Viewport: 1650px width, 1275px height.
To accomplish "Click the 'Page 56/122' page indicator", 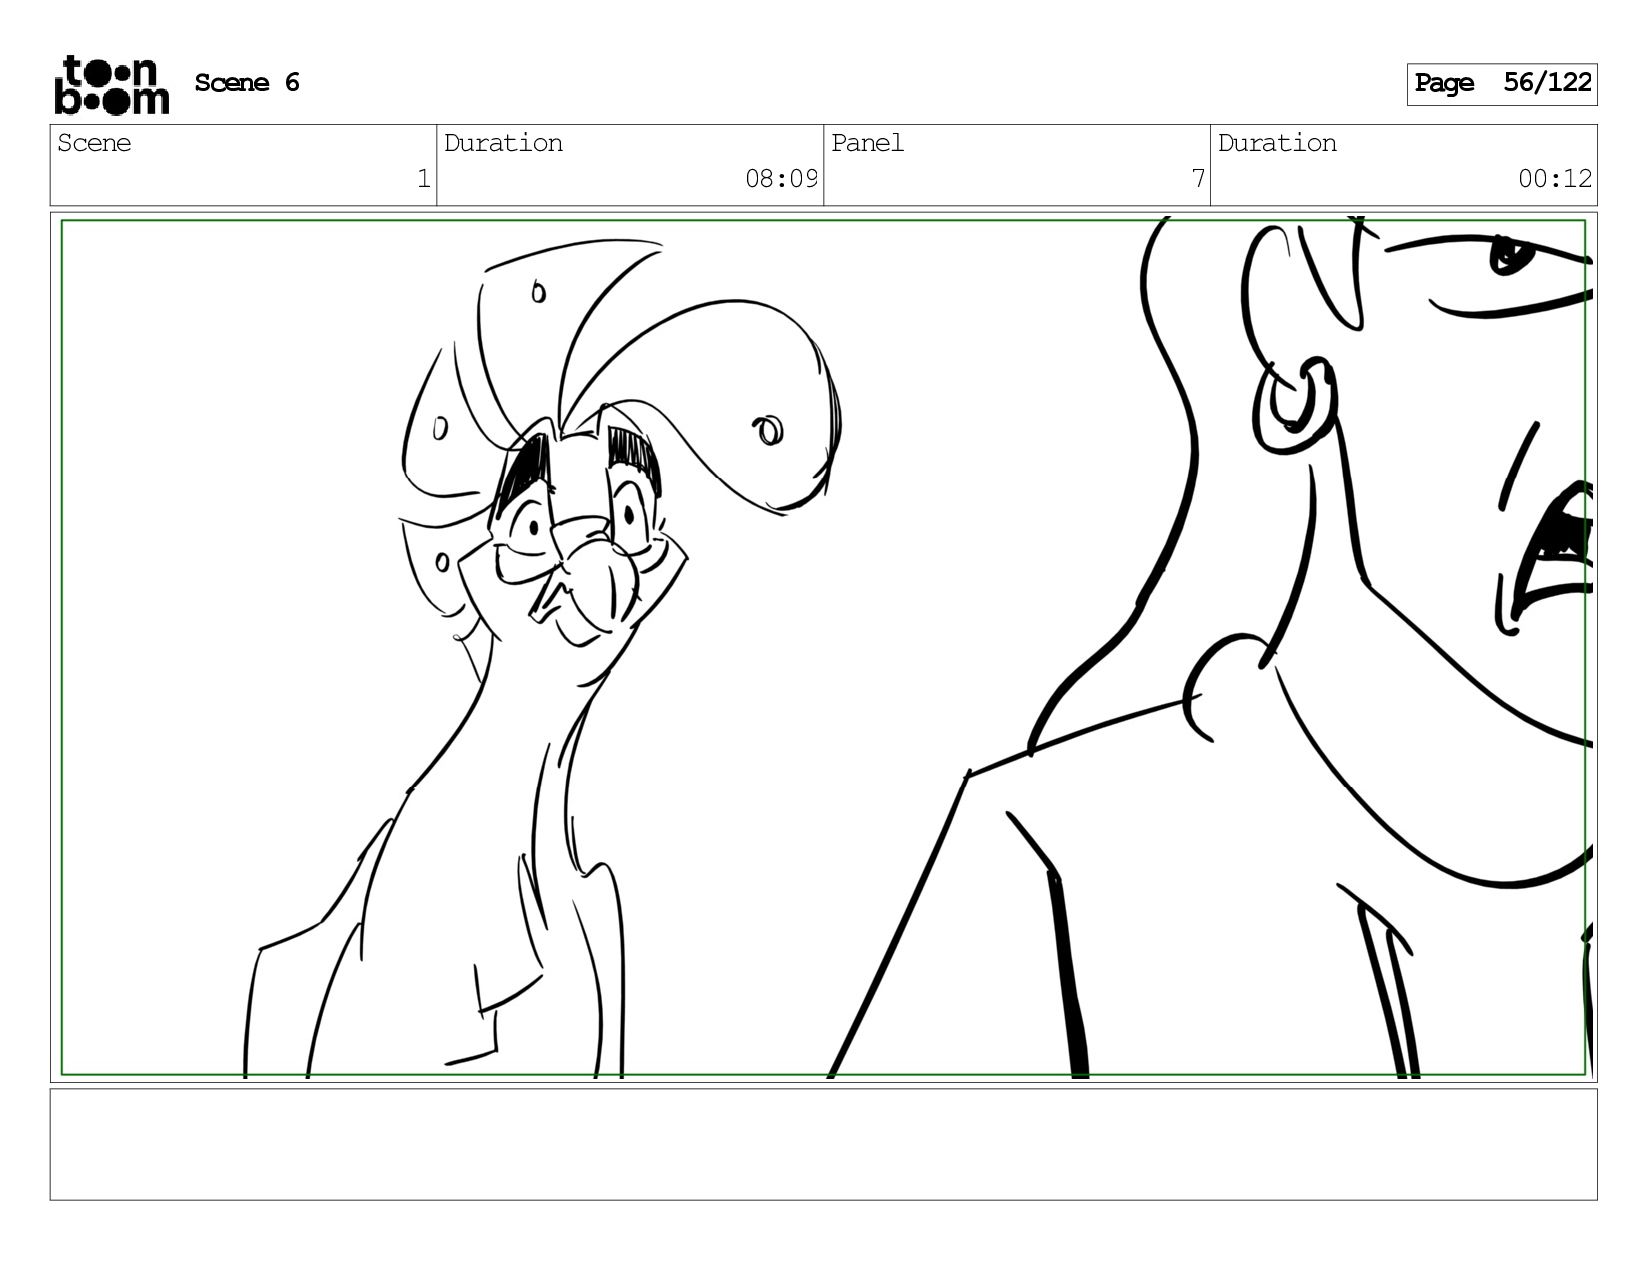I will point(1502,84).
